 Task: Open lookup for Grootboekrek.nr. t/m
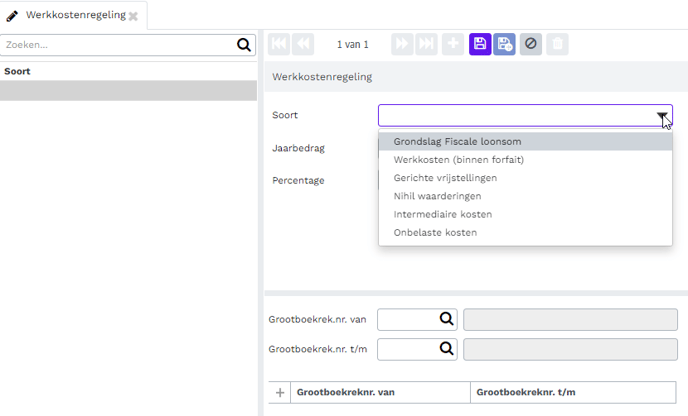tap(446, 349)
